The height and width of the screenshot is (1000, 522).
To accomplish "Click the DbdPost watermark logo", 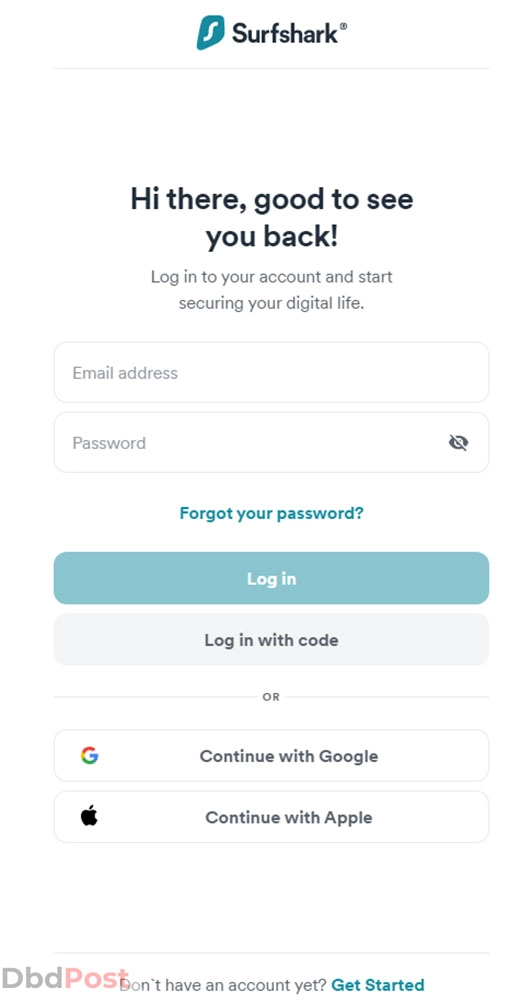I will (64, 978).
